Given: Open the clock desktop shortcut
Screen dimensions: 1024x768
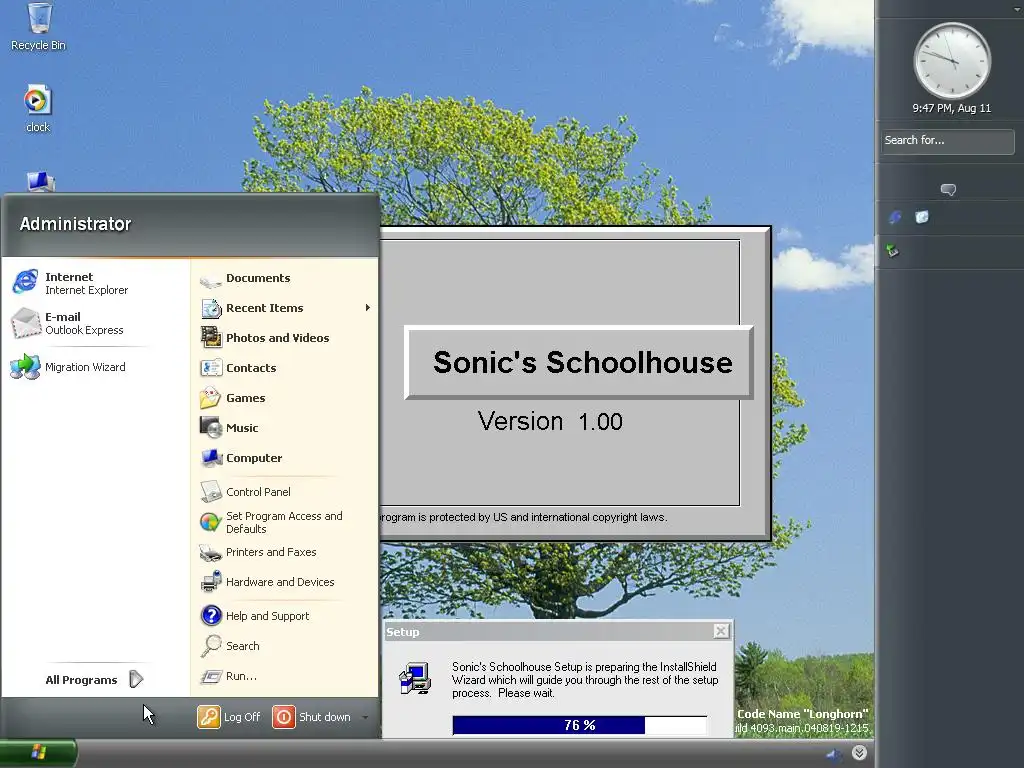Looking at the screenshot, I should (38, 108).
